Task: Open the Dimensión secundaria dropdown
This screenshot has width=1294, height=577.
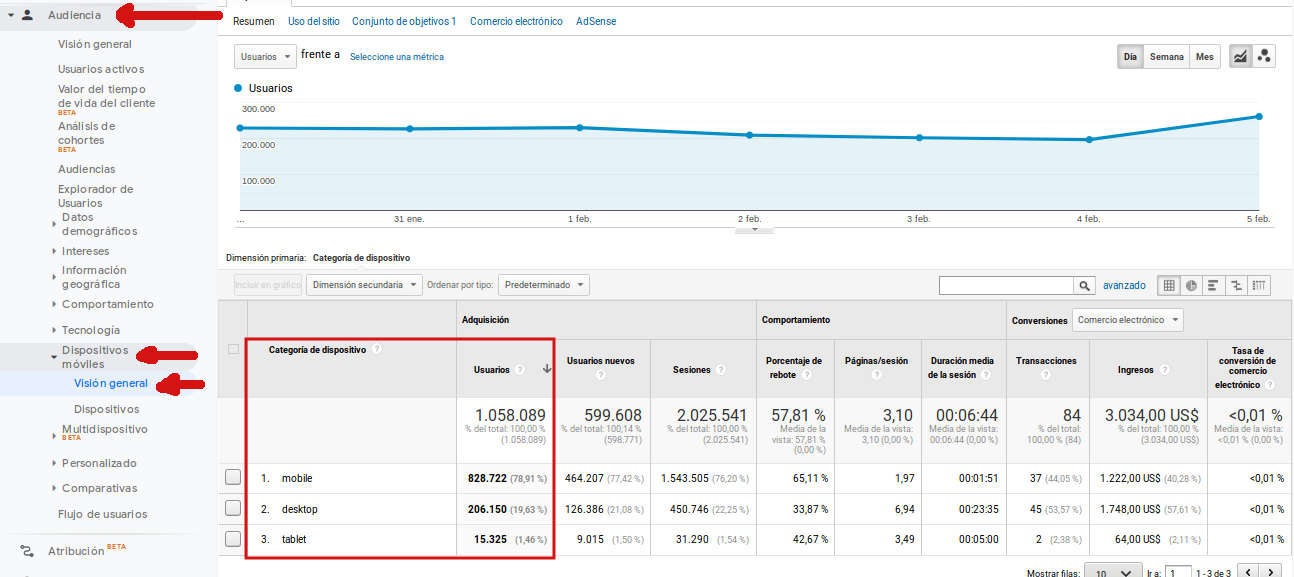Action: pos(364,285)
